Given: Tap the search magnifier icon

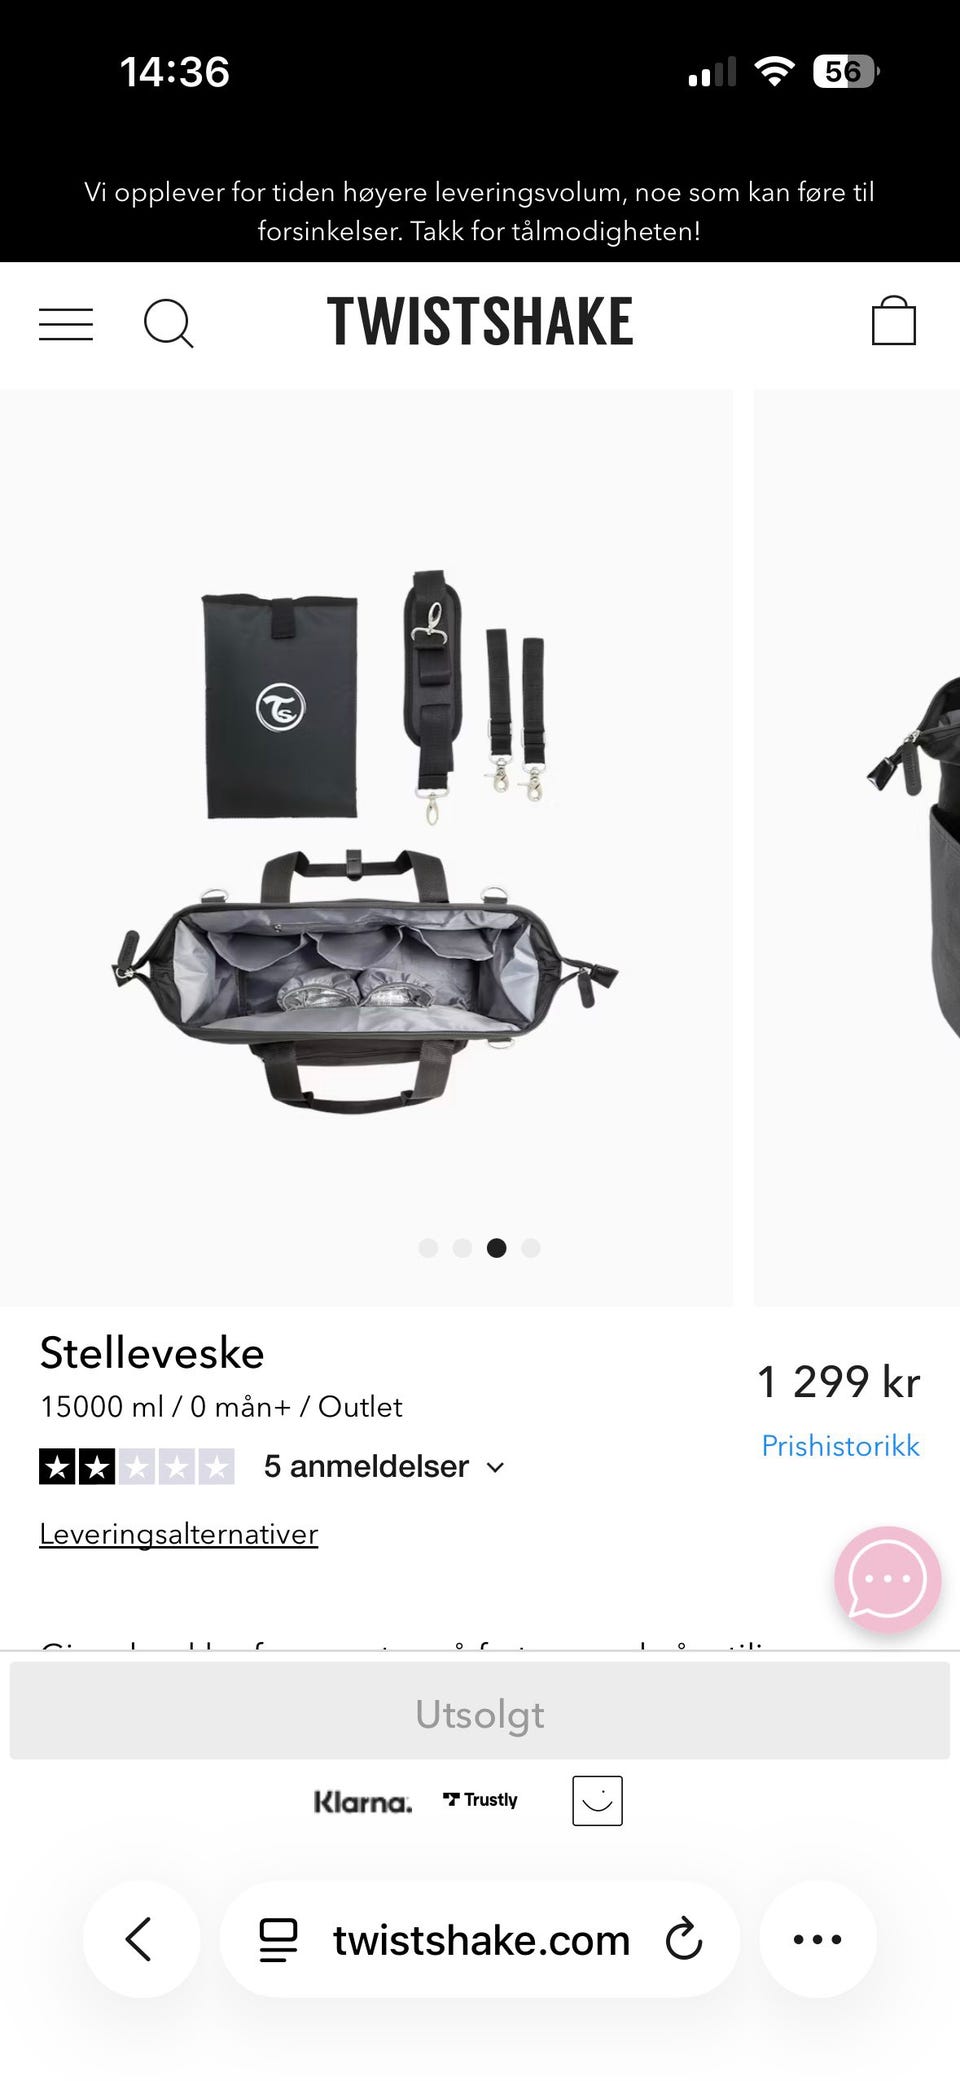Looking at the screenshot, I should 169,324.
